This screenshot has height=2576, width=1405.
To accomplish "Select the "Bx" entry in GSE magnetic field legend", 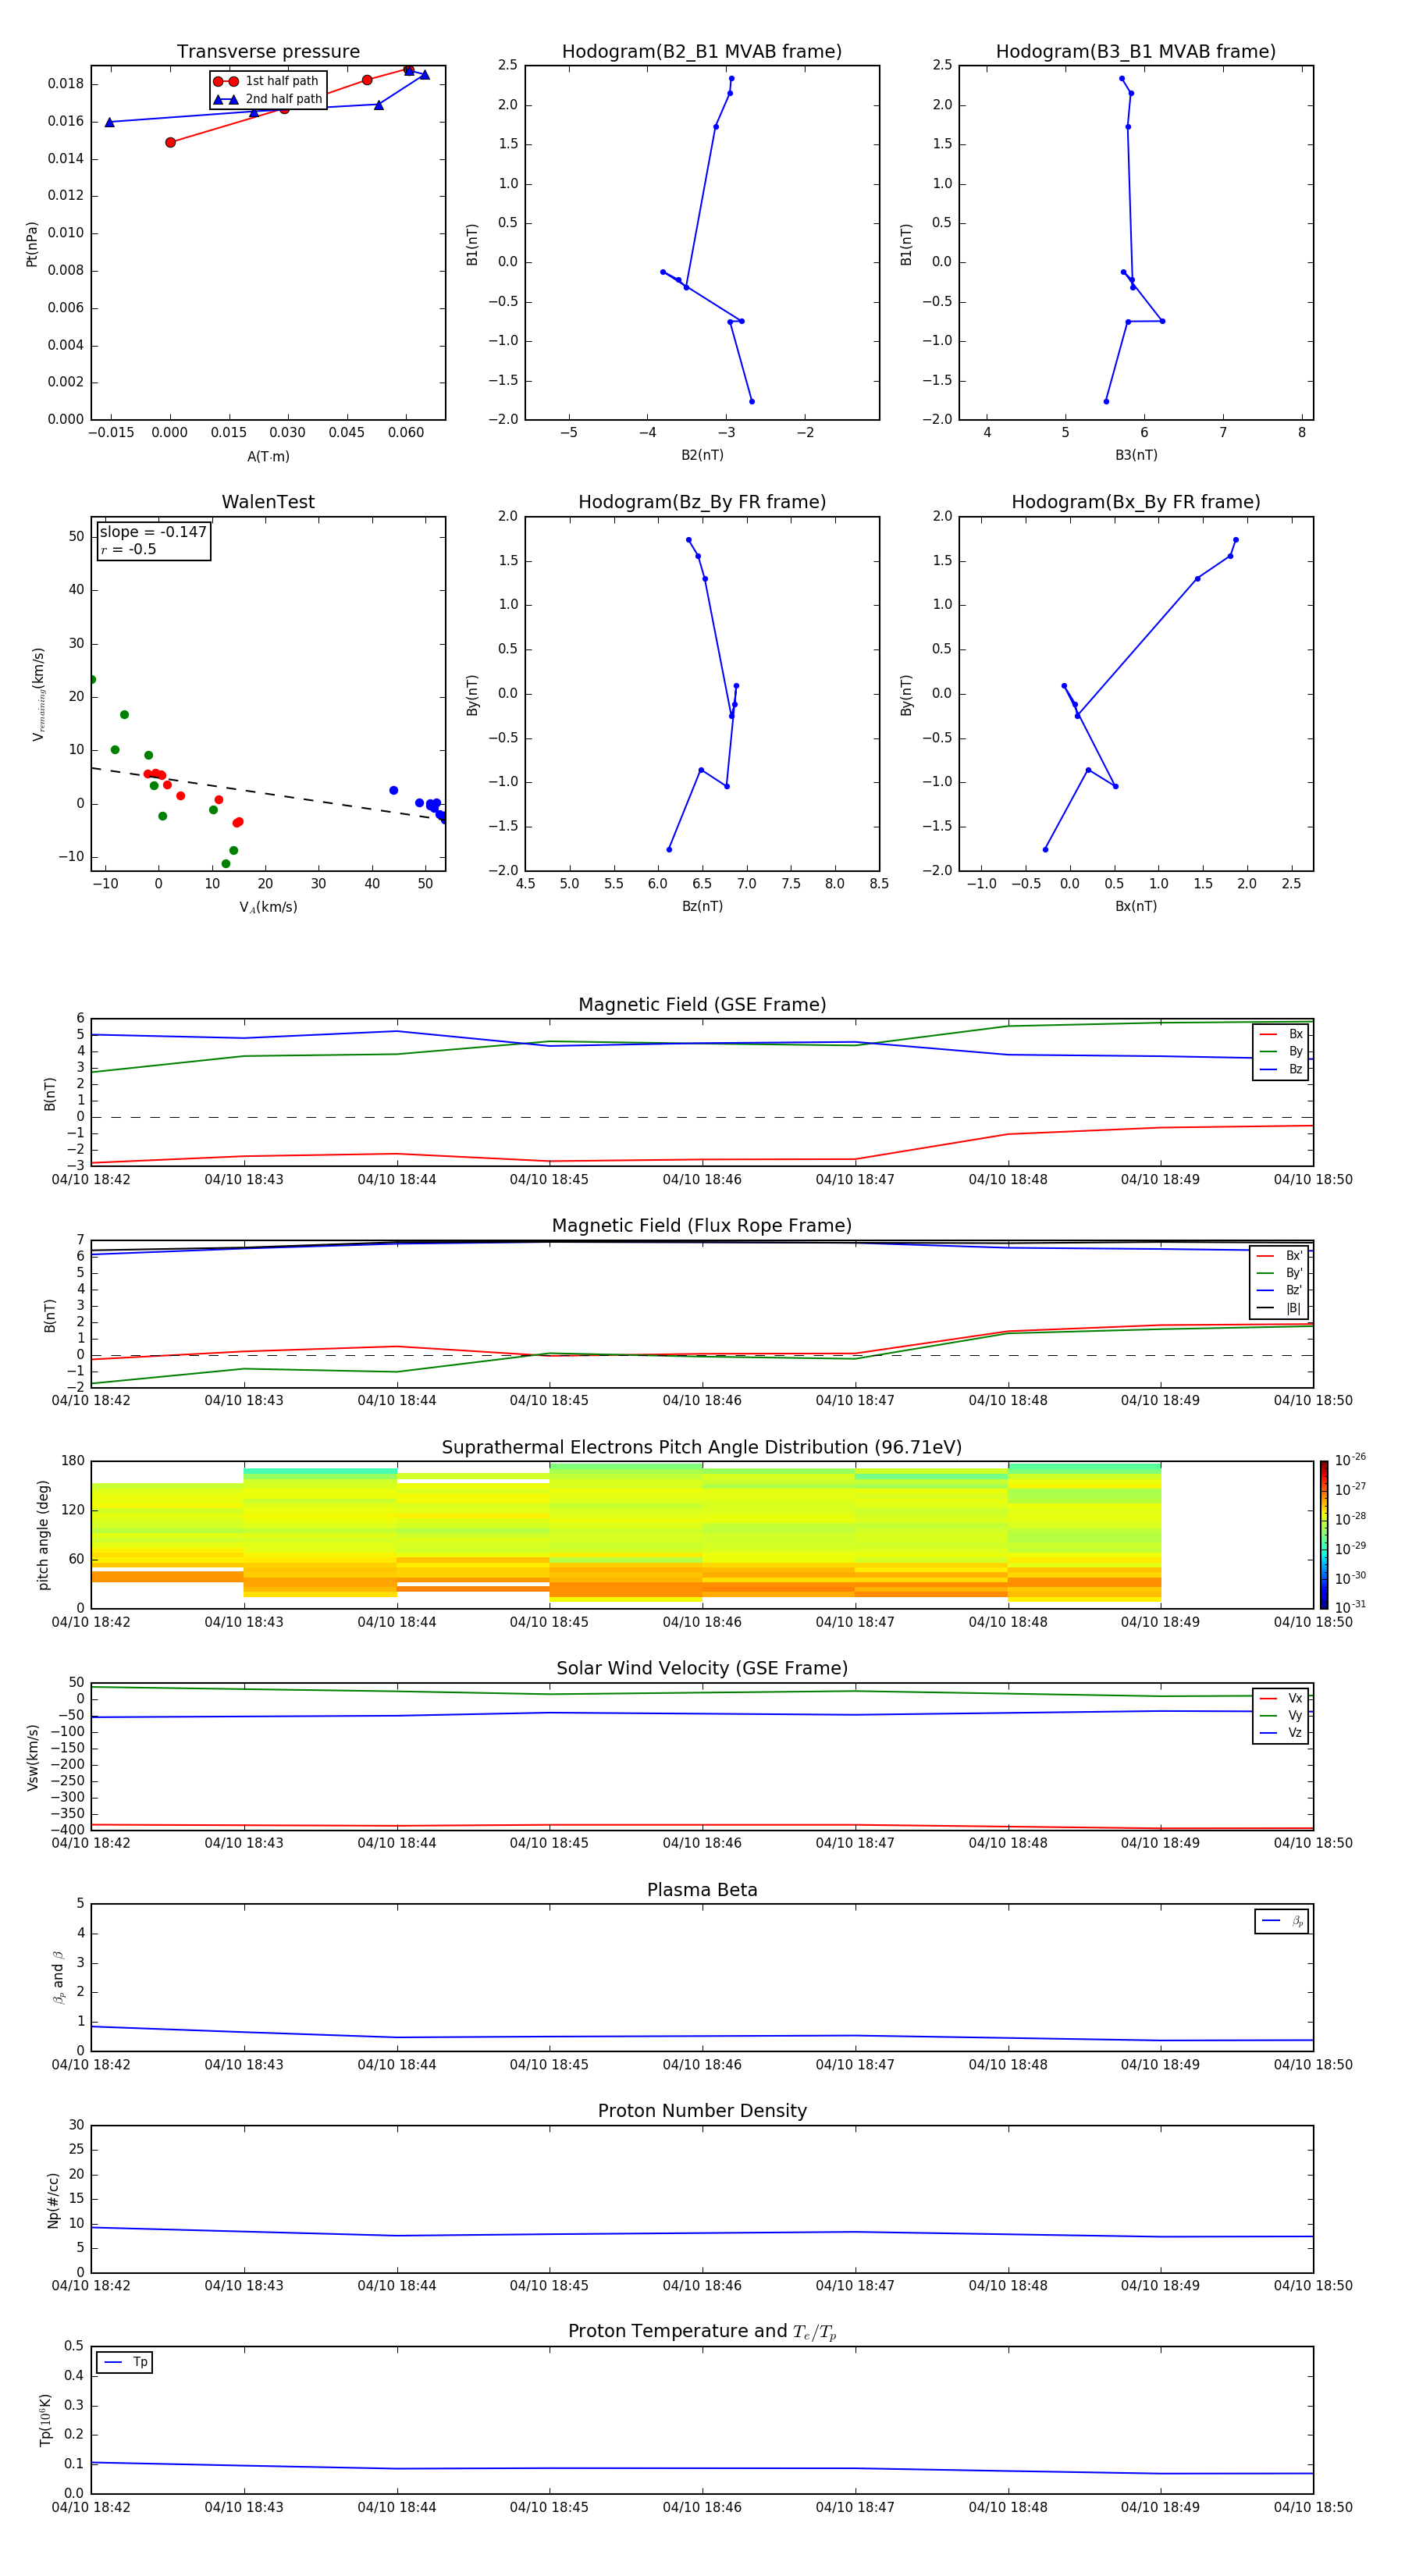I will pyautogui.click(x=1281, y=1034).
